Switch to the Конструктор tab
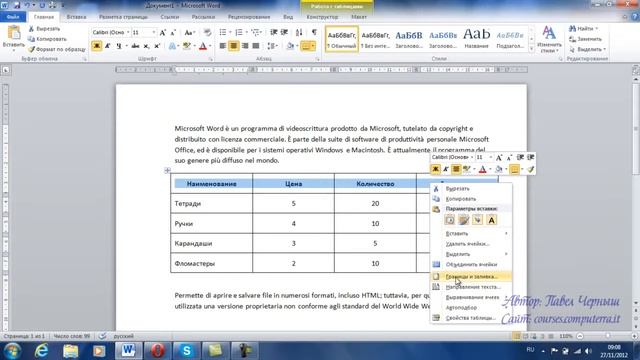Viewport: 640px width, 360px height. click(x=322, y=17)
